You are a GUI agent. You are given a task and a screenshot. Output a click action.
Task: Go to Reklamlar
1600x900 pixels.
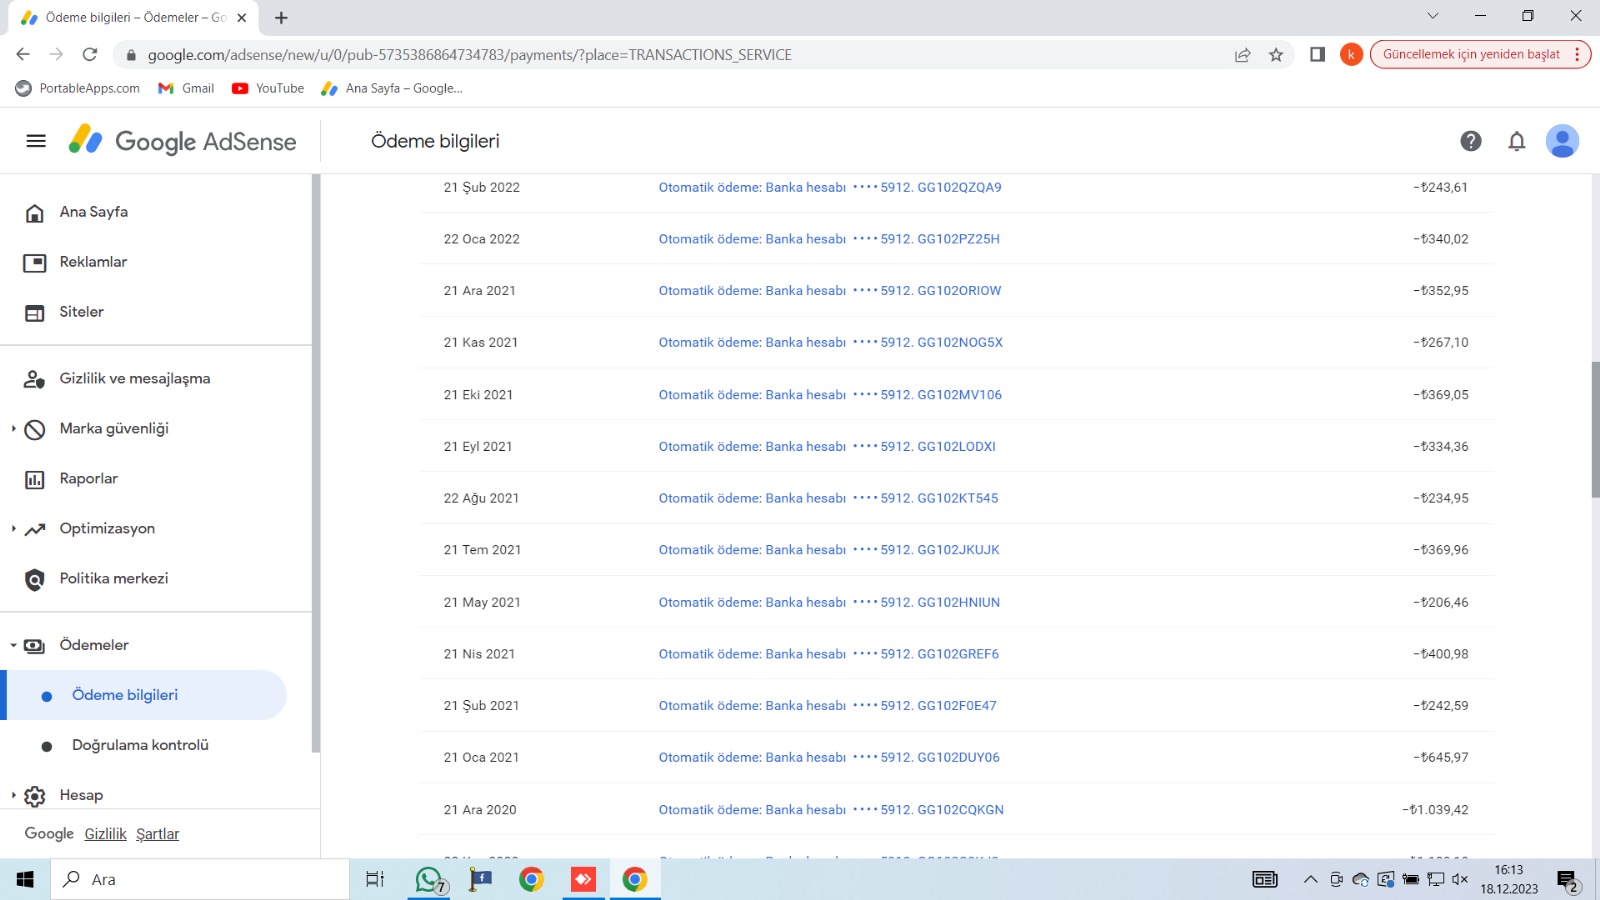click(93, 262)
